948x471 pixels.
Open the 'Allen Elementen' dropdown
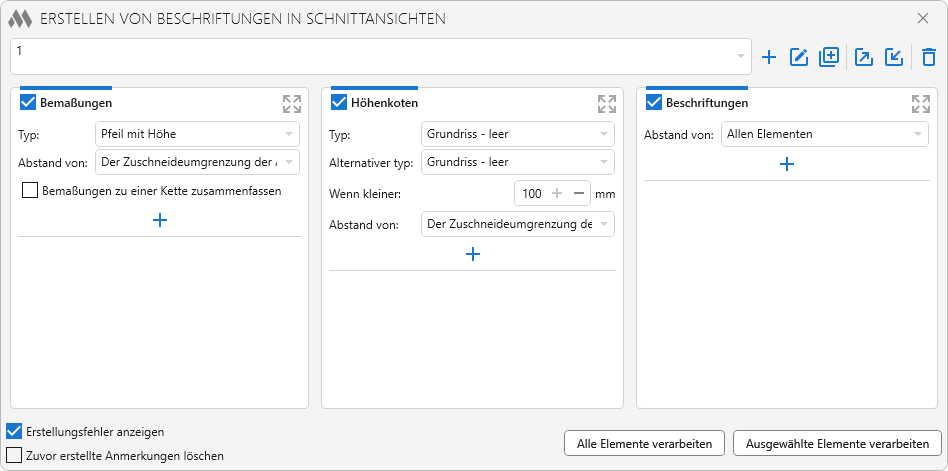click(x=824, y=134)
